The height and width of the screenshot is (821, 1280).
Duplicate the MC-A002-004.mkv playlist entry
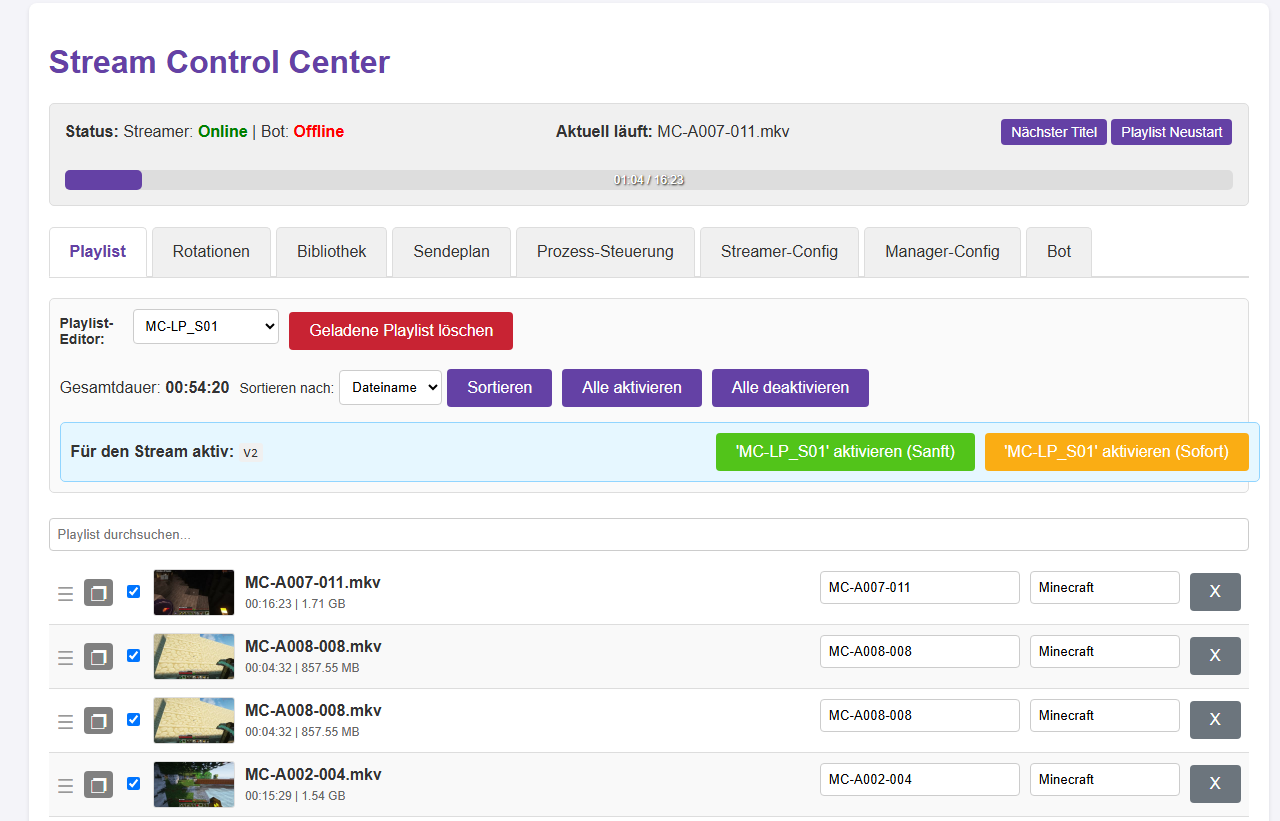(x=98, y=784)
